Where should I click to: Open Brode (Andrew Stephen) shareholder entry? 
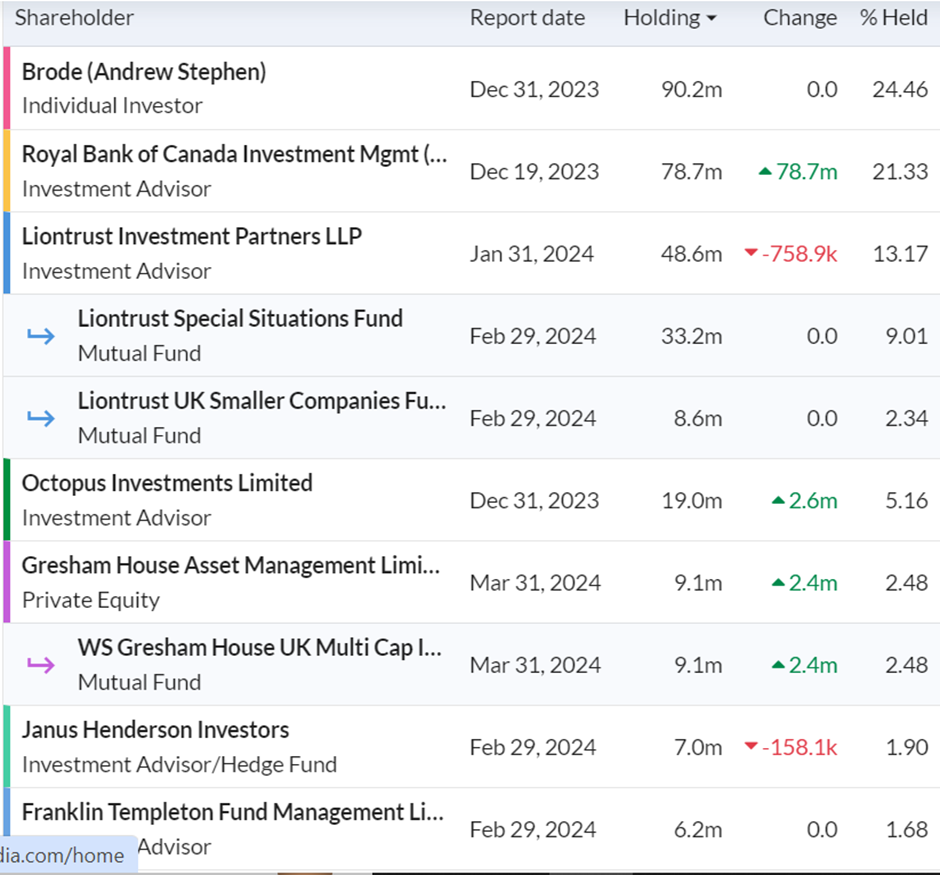(x=144, y=72)
